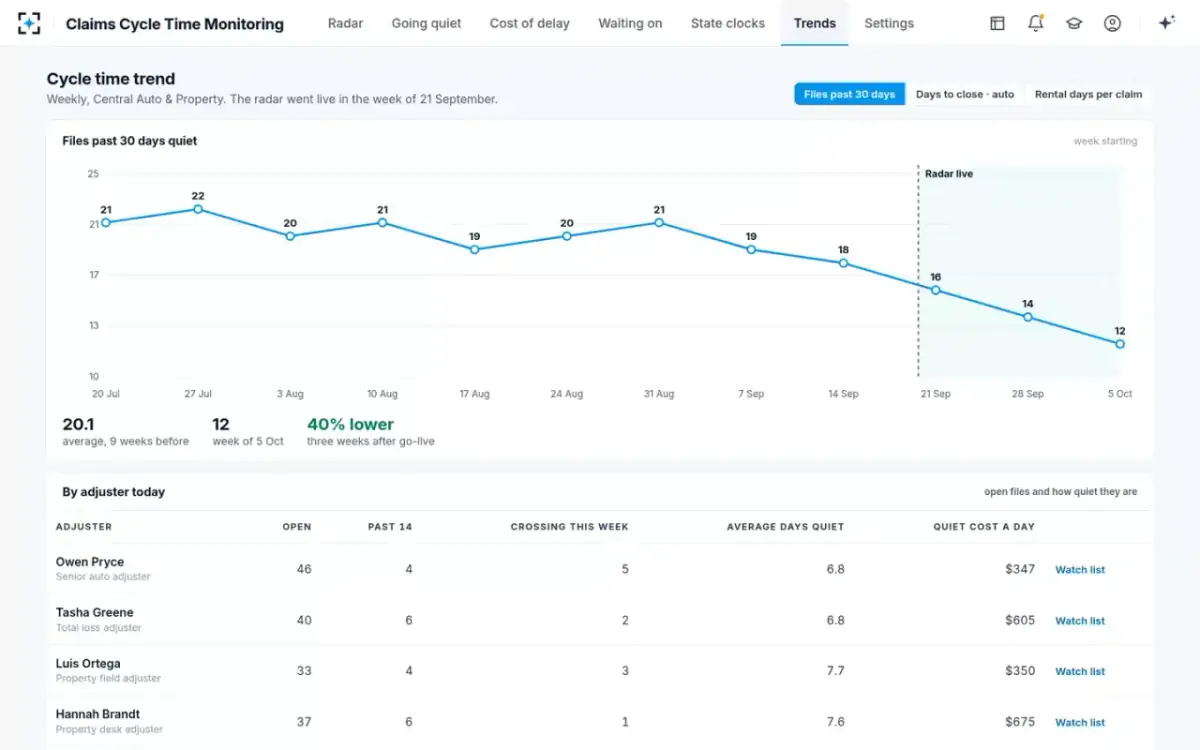
Task: Click the 3 Aug data point
Action: point(290,236)
